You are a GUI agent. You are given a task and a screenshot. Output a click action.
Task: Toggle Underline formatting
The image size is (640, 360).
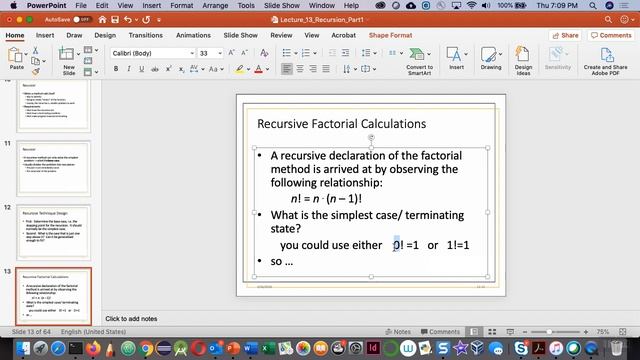tap(142, 69)
